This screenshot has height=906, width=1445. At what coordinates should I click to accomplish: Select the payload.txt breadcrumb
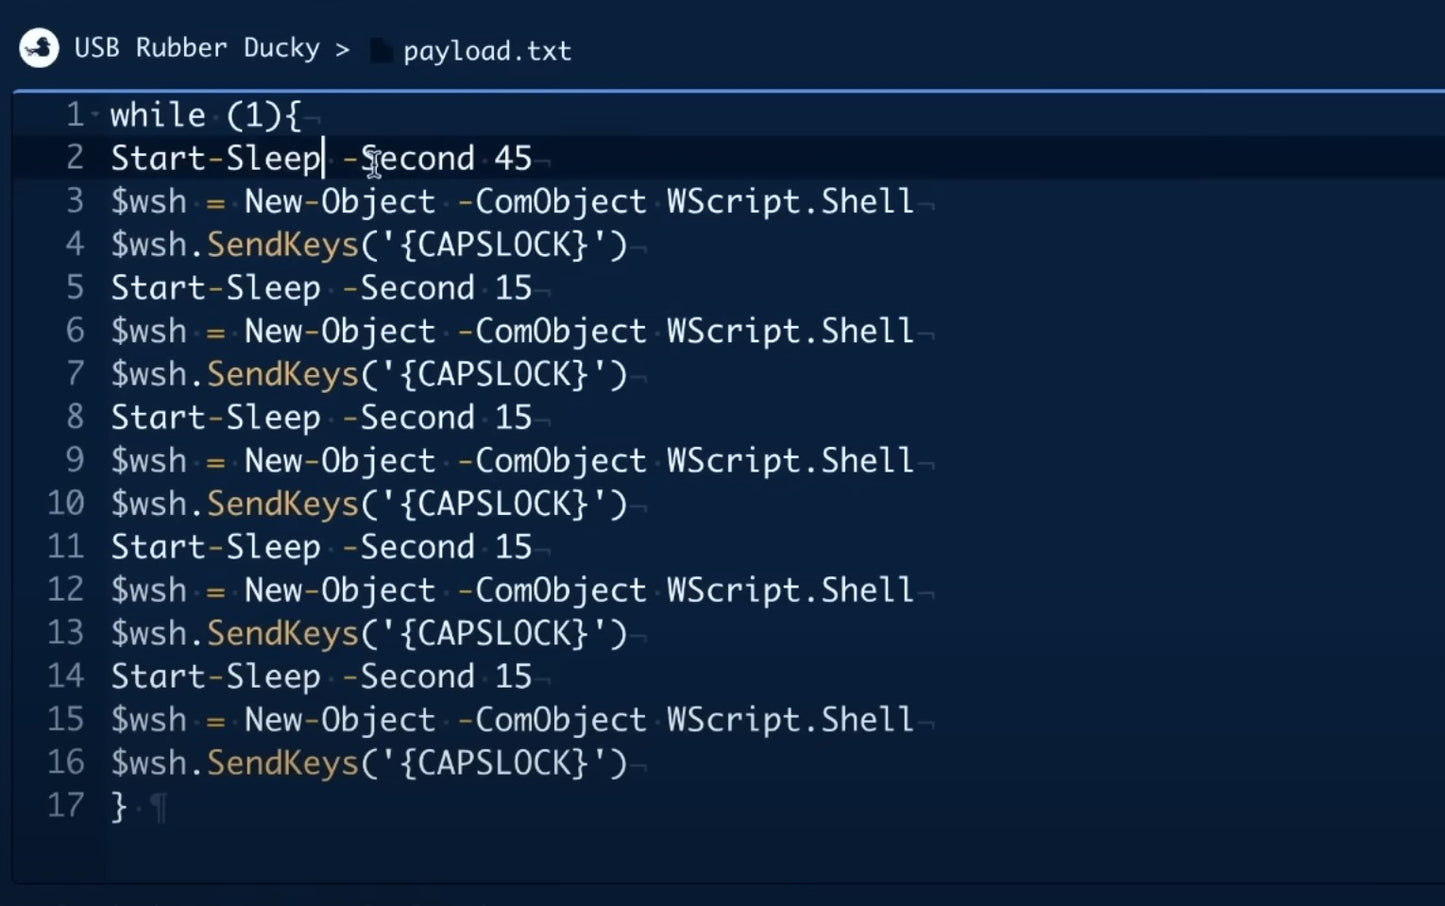coord(487,51)
